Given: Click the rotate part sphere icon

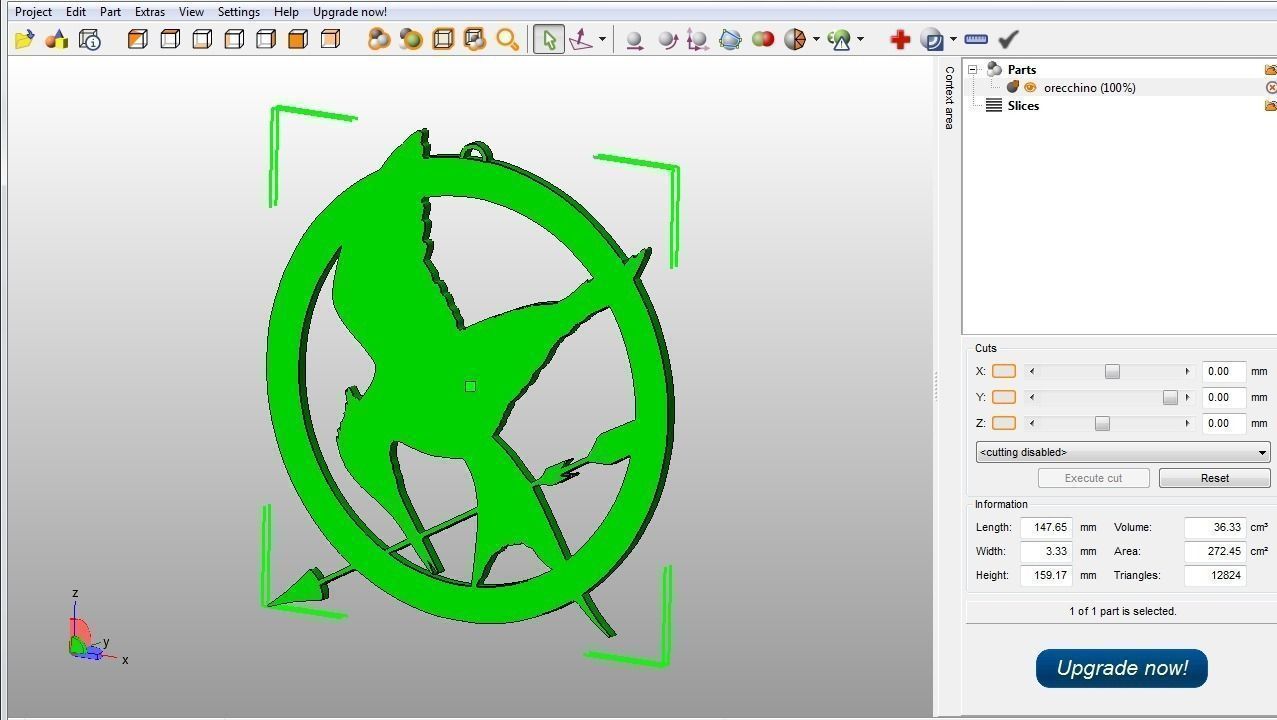Looking at the screenshot, I should coord(667,39).
